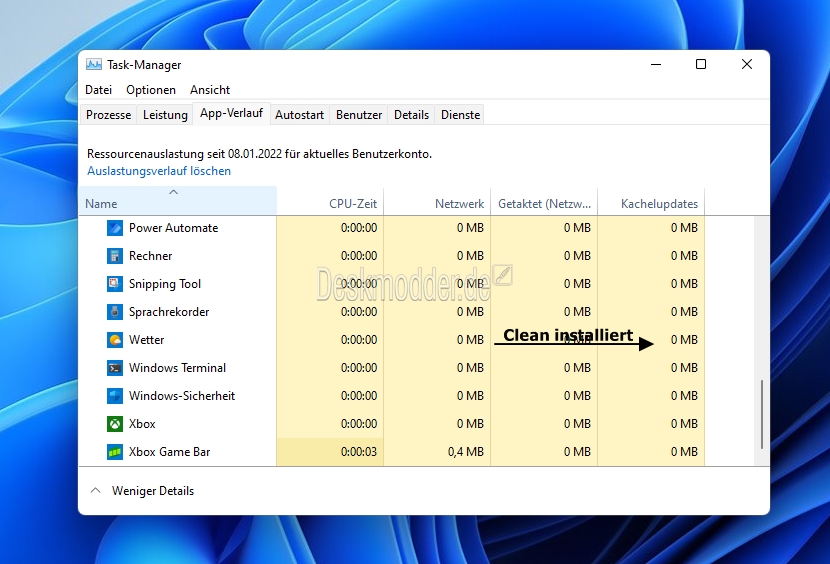Screen dimensions: 830x564
Task: Click the Sprachrekorder app icon
Action: (x=115, y=312)
